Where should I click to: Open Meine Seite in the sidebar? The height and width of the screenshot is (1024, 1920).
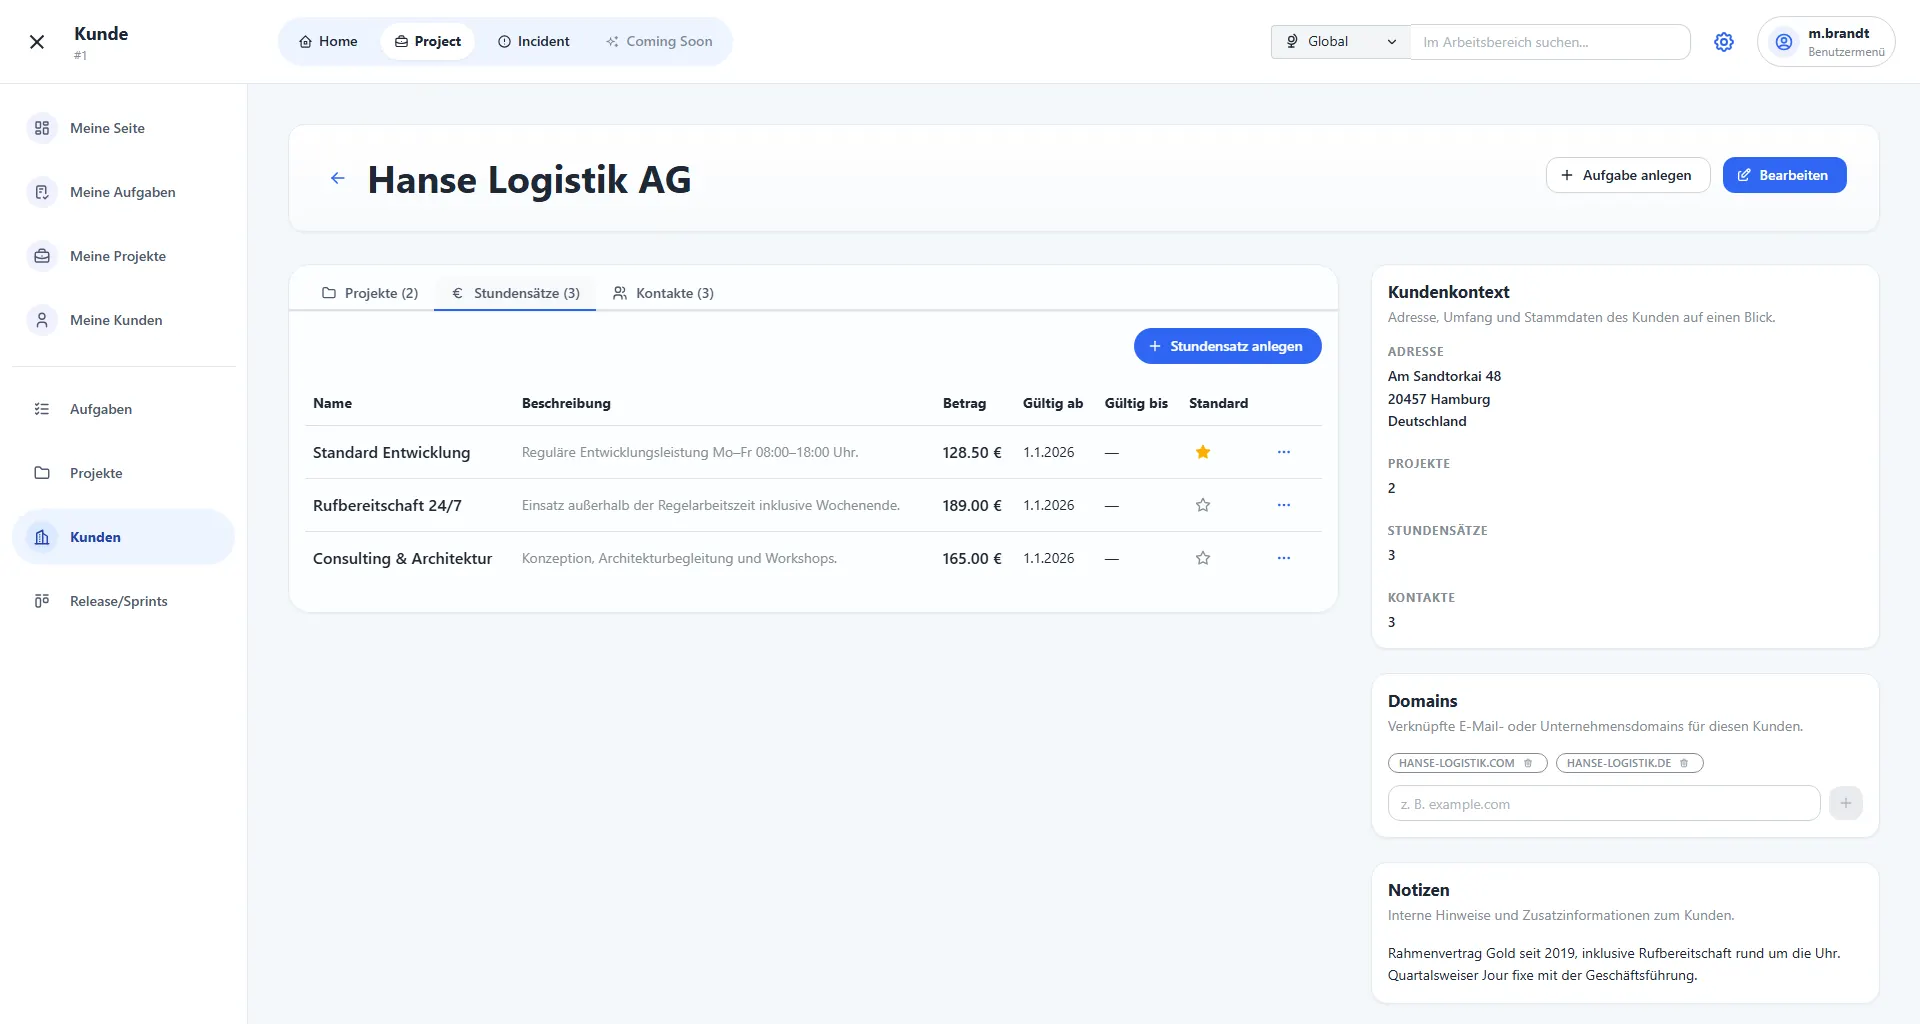coord(124,128)
